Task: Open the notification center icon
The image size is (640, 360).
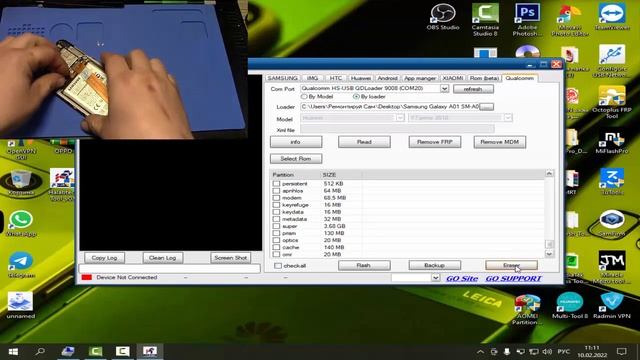Action: [x=622, y=351]
